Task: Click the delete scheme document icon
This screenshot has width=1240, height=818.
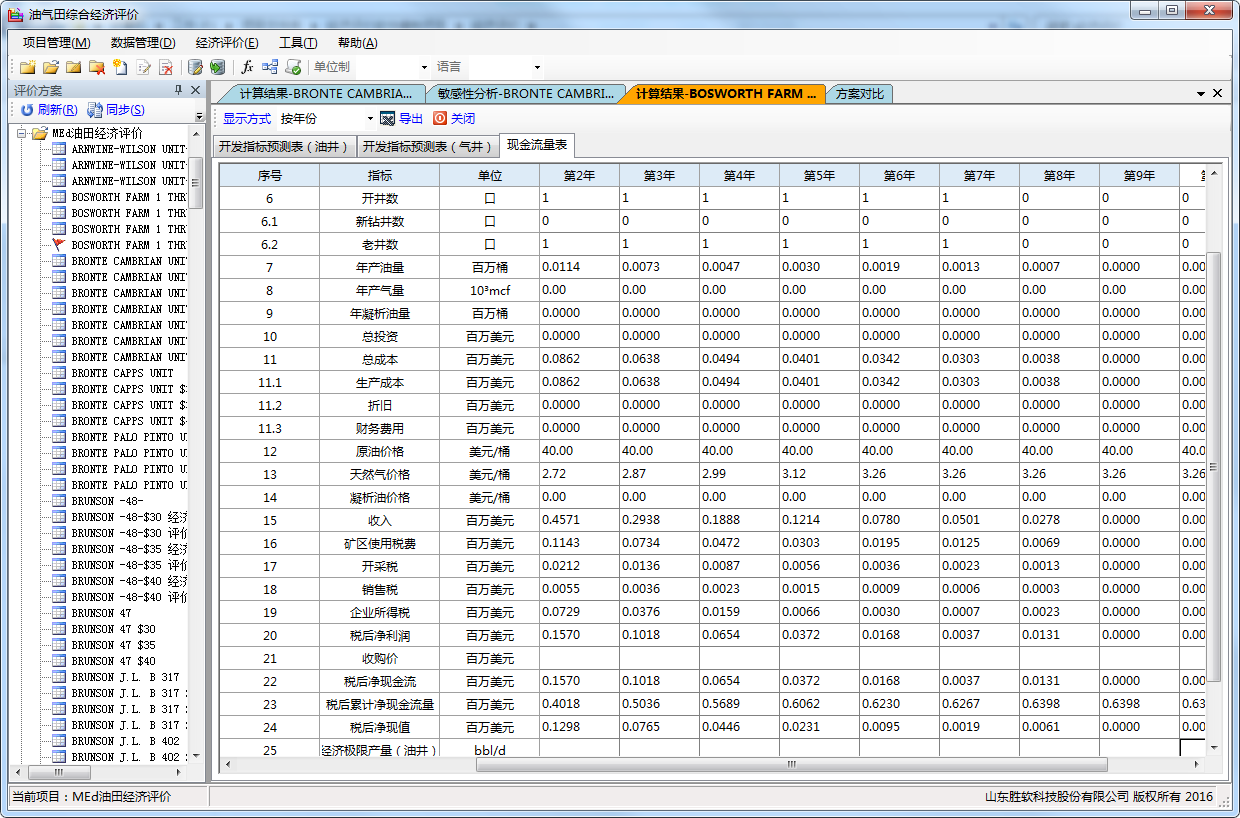Action: click(x=166, y=67)
